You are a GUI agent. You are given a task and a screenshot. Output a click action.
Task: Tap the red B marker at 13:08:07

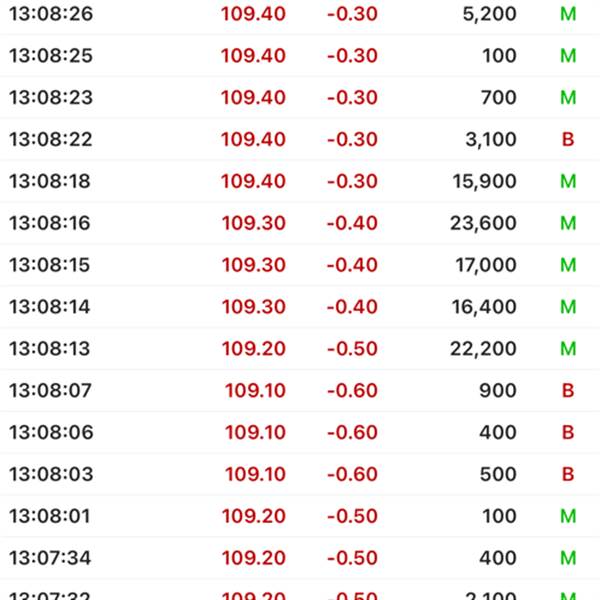(568, 391)
